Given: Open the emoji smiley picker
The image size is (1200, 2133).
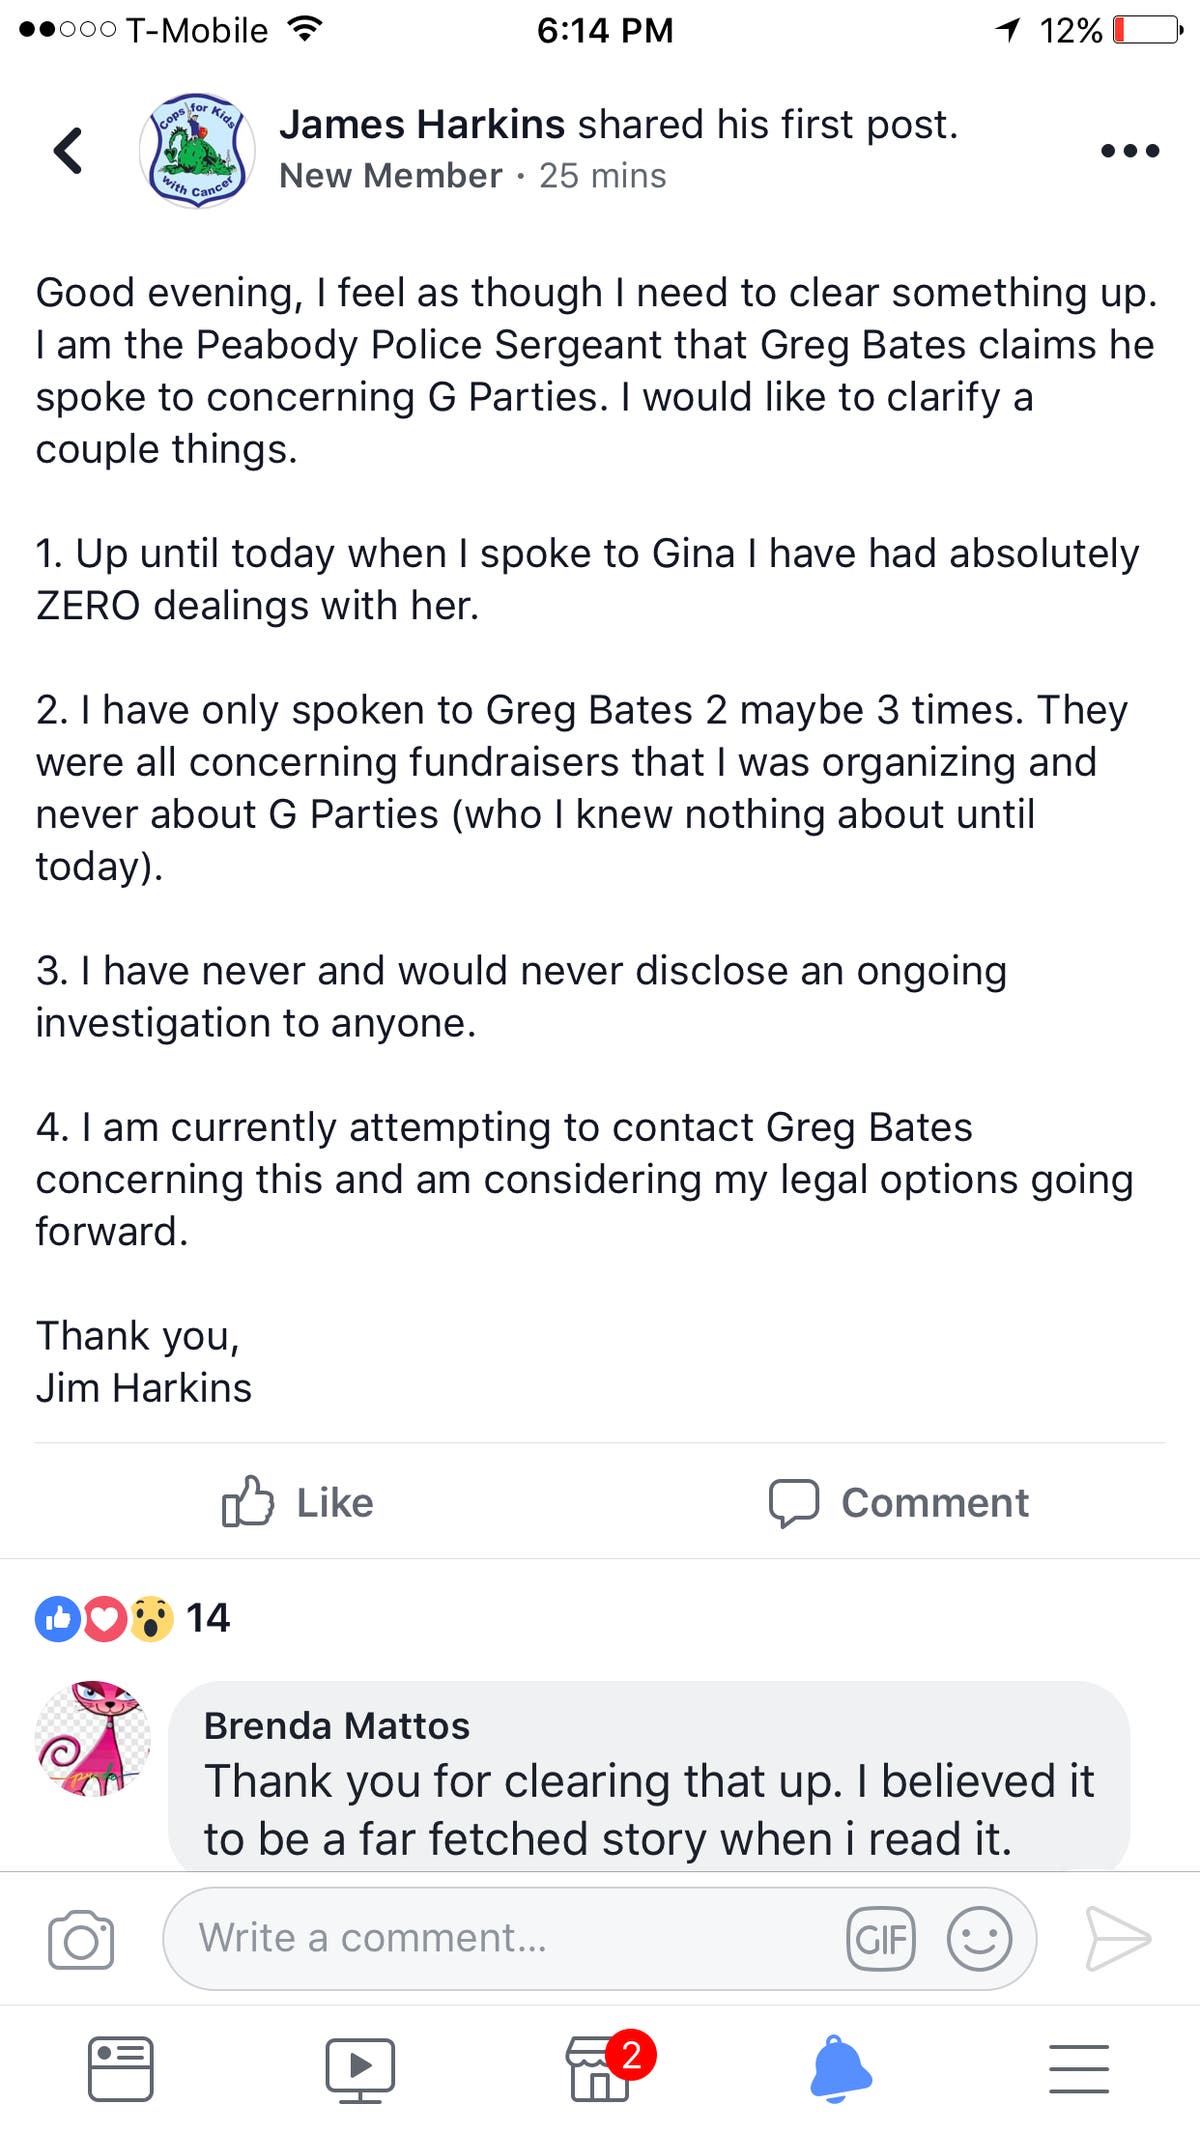Looking at the screenshot, I should tap(979, 1939).
